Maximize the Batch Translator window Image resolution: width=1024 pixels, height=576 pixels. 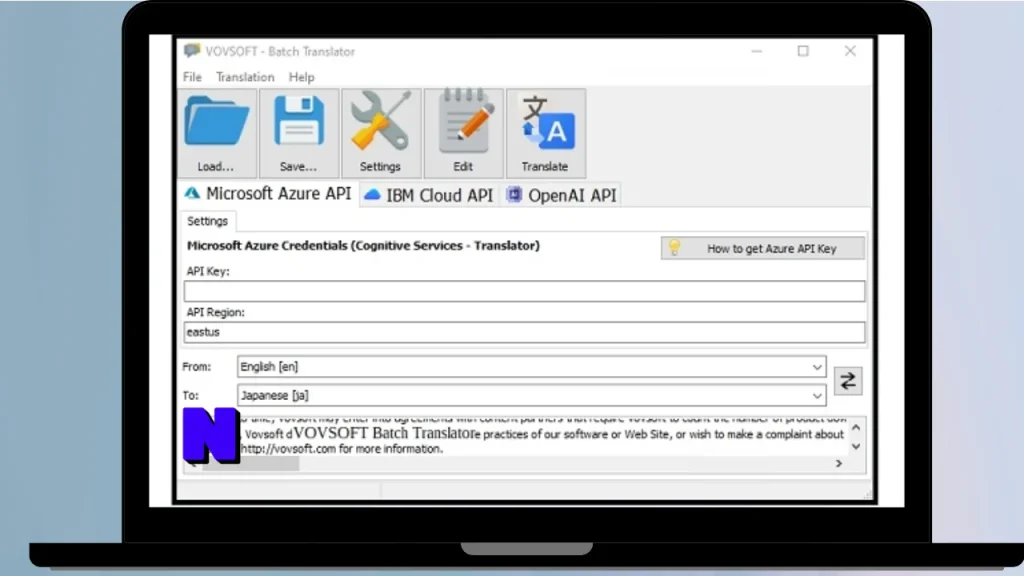point(803,51)
